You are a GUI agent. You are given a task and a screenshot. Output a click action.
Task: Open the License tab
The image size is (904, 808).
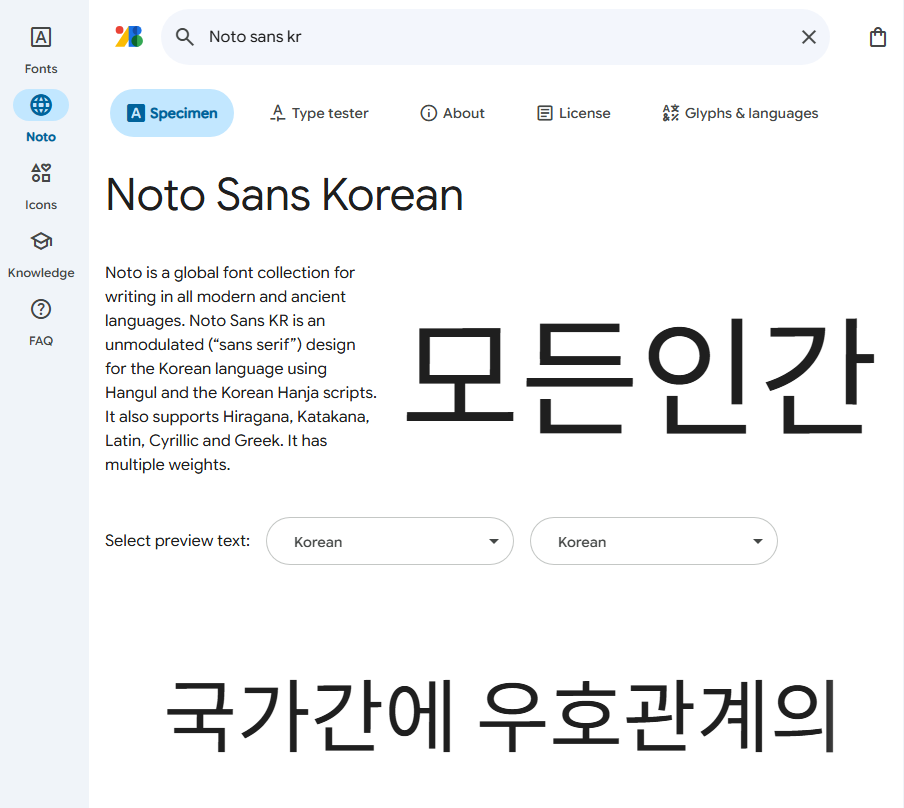click(x=574, y=113)
